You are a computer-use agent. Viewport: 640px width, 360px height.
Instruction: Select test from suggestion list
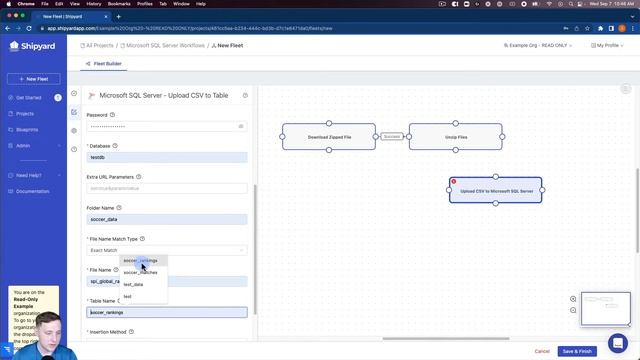[x=143, y=296]
